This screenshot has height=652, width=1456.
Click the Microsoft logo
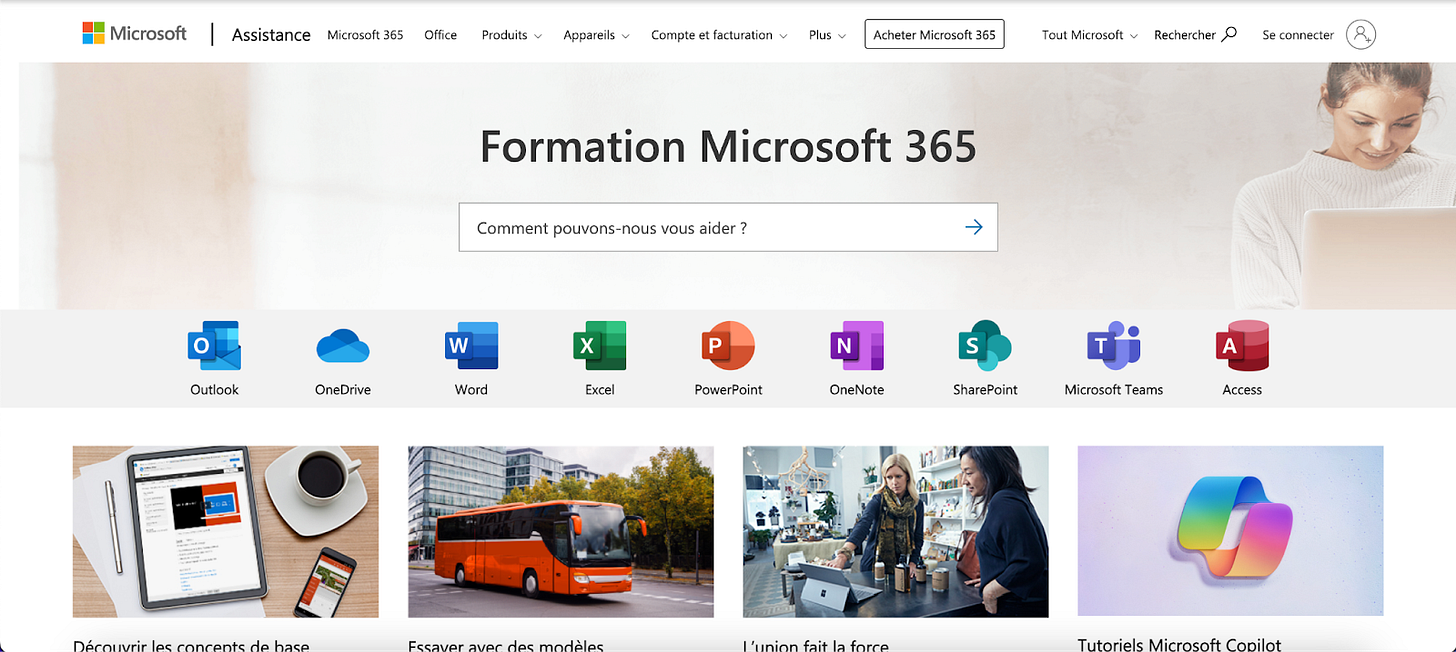point(134,34)
